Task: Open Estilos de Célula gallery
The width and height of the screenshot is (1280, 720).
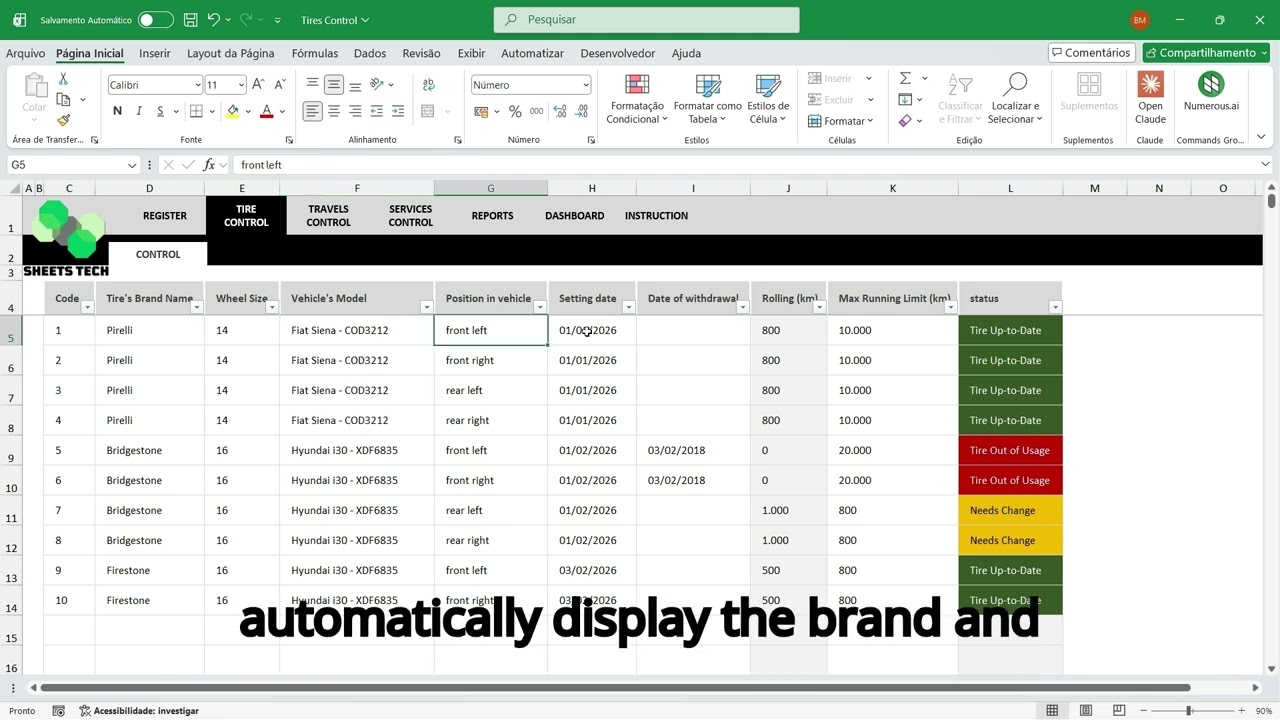Action: coord(768,100)
